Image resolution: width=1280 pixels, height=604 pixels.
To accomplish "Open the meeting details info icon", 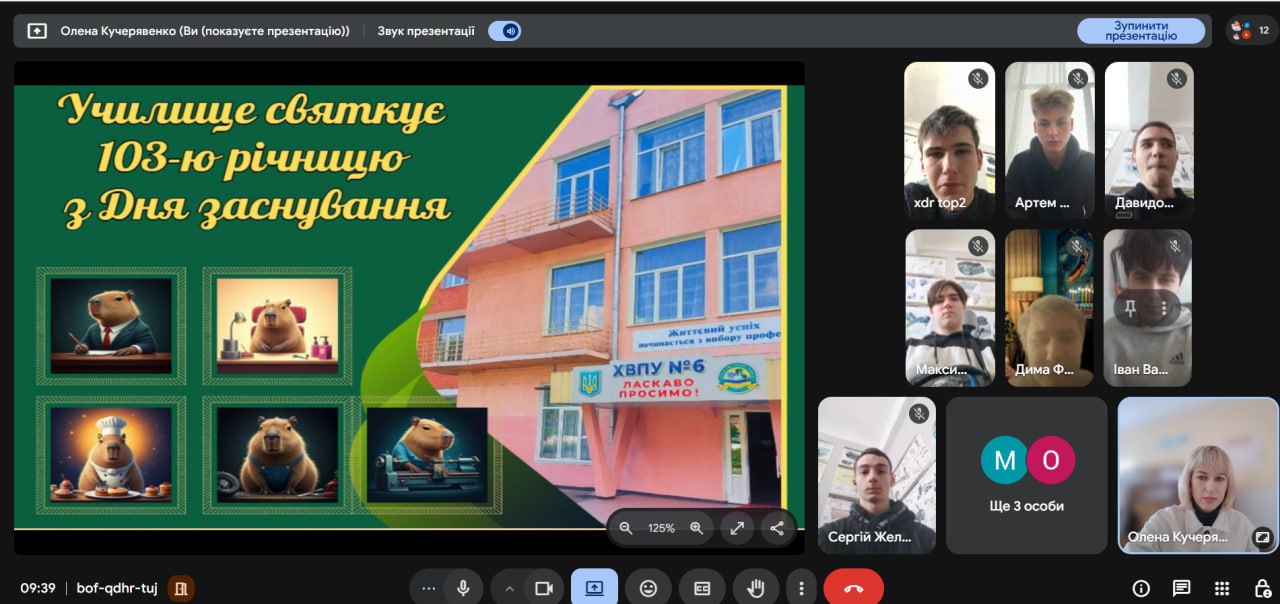I will click(1141, 588).
